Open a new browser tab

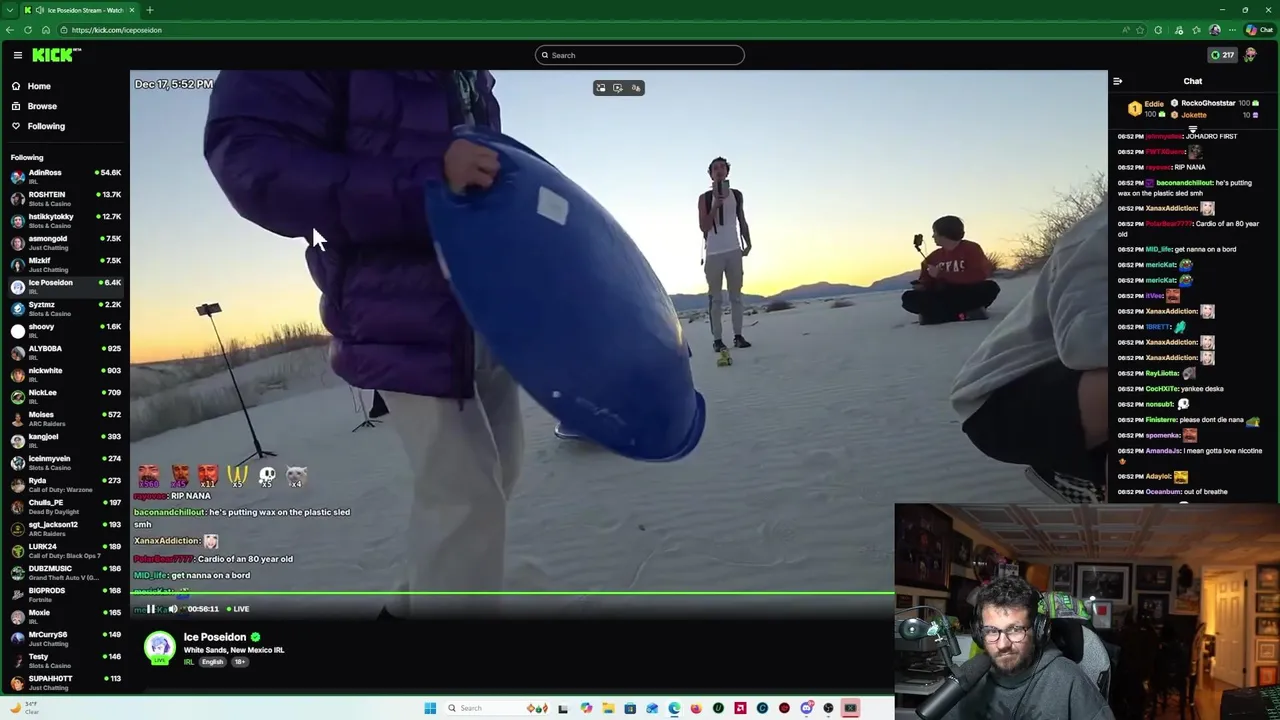pyautogui.click(x=150, y=10)
